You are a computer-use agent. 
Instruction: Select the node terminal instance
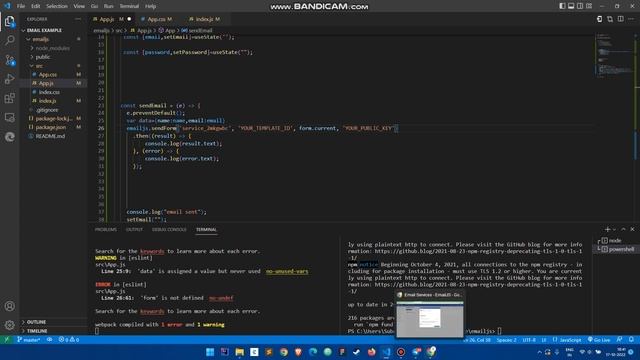[x=616, y=240]
